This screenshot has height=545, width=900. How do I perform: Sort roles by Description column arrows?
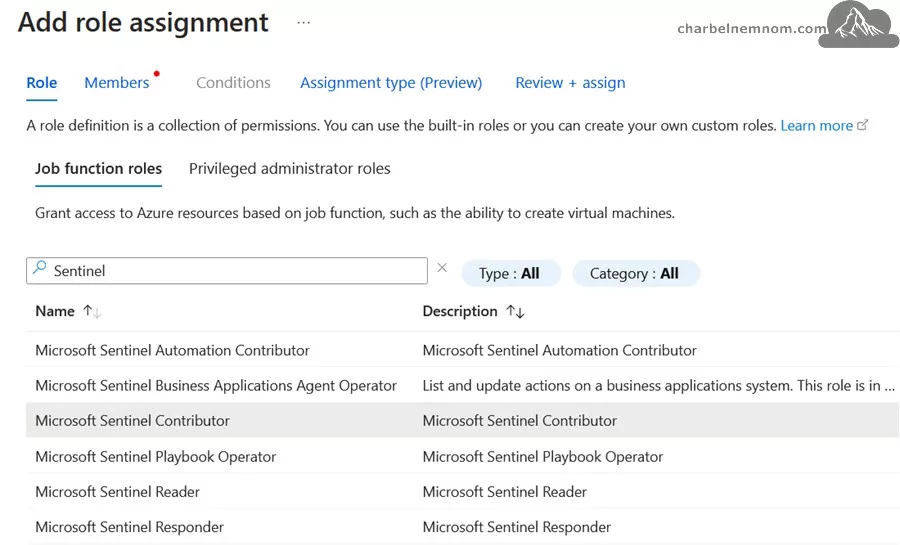515,312
